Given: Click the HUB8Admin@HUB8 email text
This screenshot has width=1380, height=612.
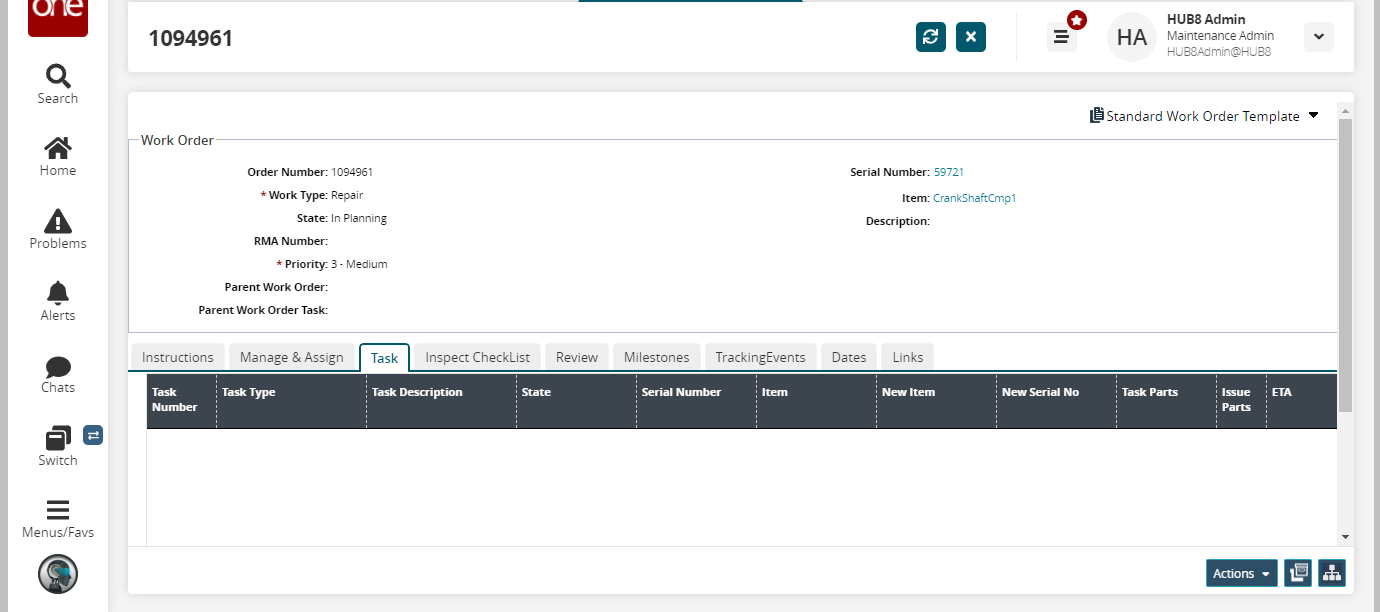Looking at the screenshot, I should (1219, 52).
